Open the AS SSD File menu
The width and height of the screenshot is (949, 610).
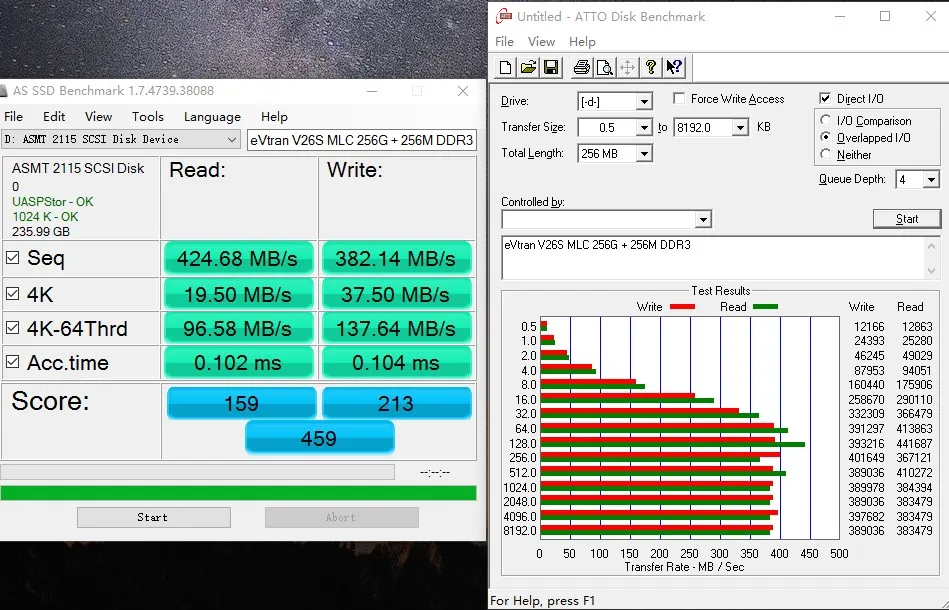(13, 116)
